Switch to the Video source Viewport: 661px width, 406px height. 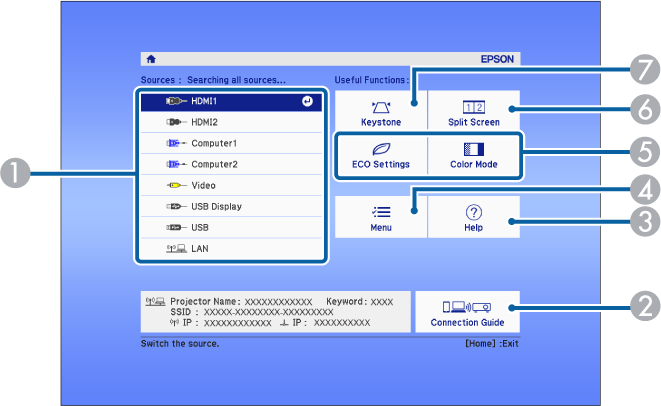pos(231,185)
